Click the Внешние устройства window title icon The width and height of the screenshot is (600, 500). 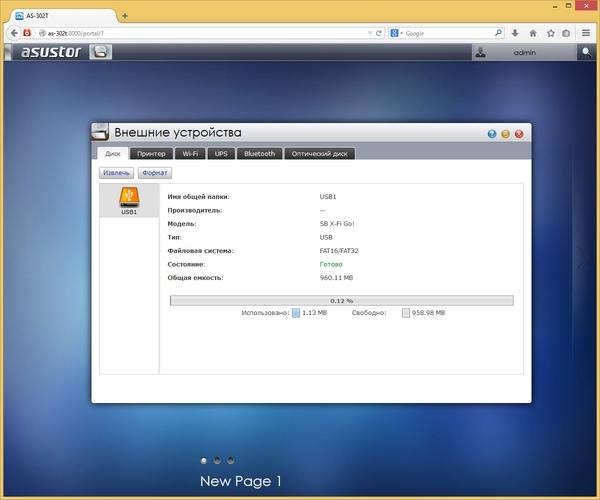(x=100, y=132)
